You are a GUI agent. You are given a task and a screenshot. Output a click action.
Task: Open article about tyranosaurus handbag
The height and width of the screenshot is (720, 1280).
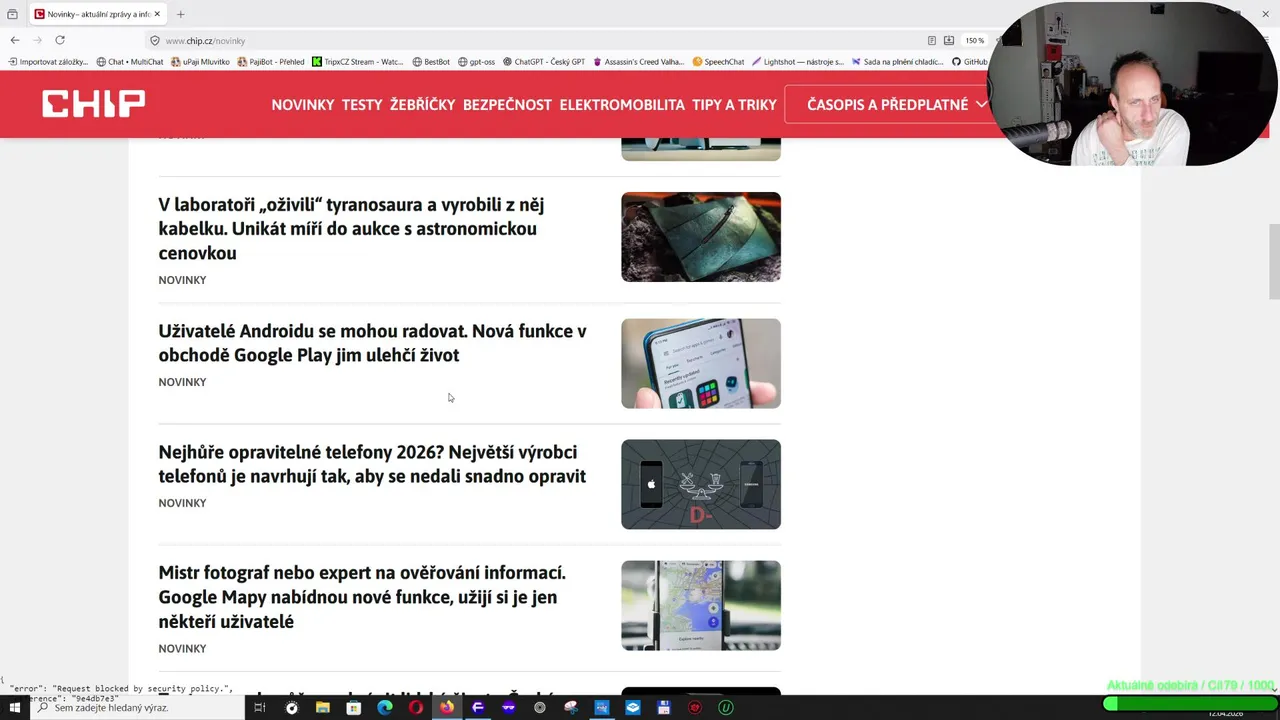coord(351,229)
